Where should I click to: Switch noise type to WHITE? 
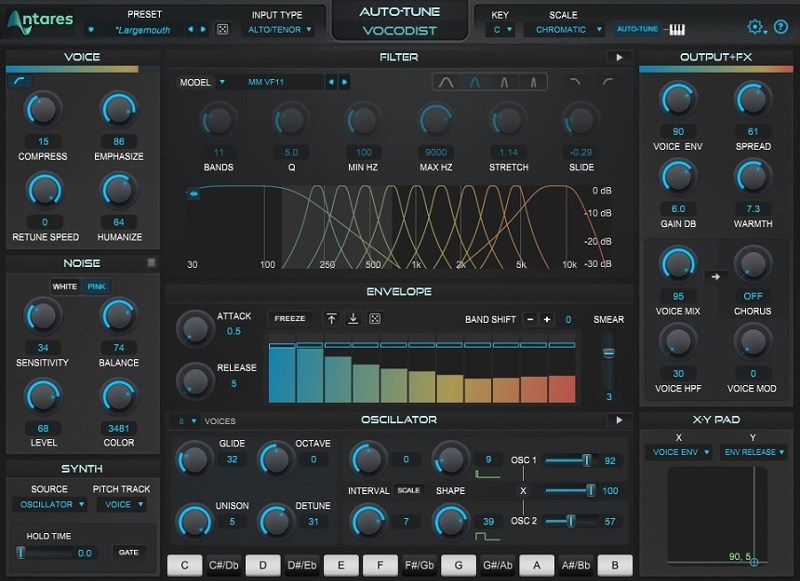(66, 285)
